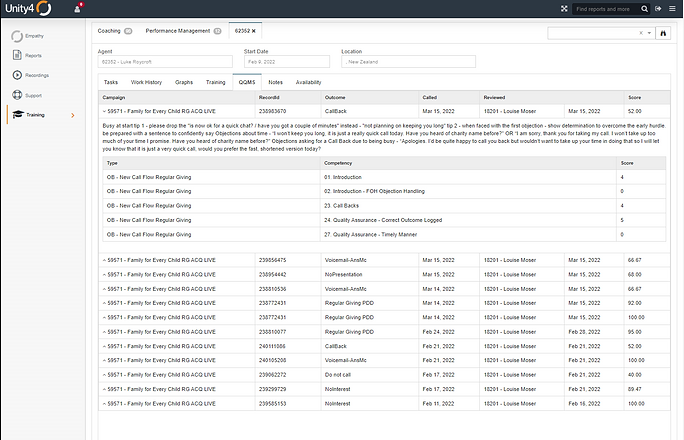
Task: Select the 01. Introduction competency
Action: [x=343, y=177]
